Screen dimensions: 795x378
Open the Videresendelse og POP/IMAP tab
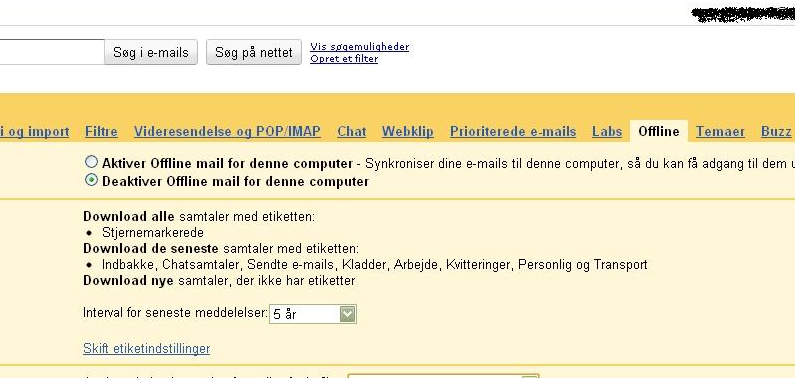[227, 132]
